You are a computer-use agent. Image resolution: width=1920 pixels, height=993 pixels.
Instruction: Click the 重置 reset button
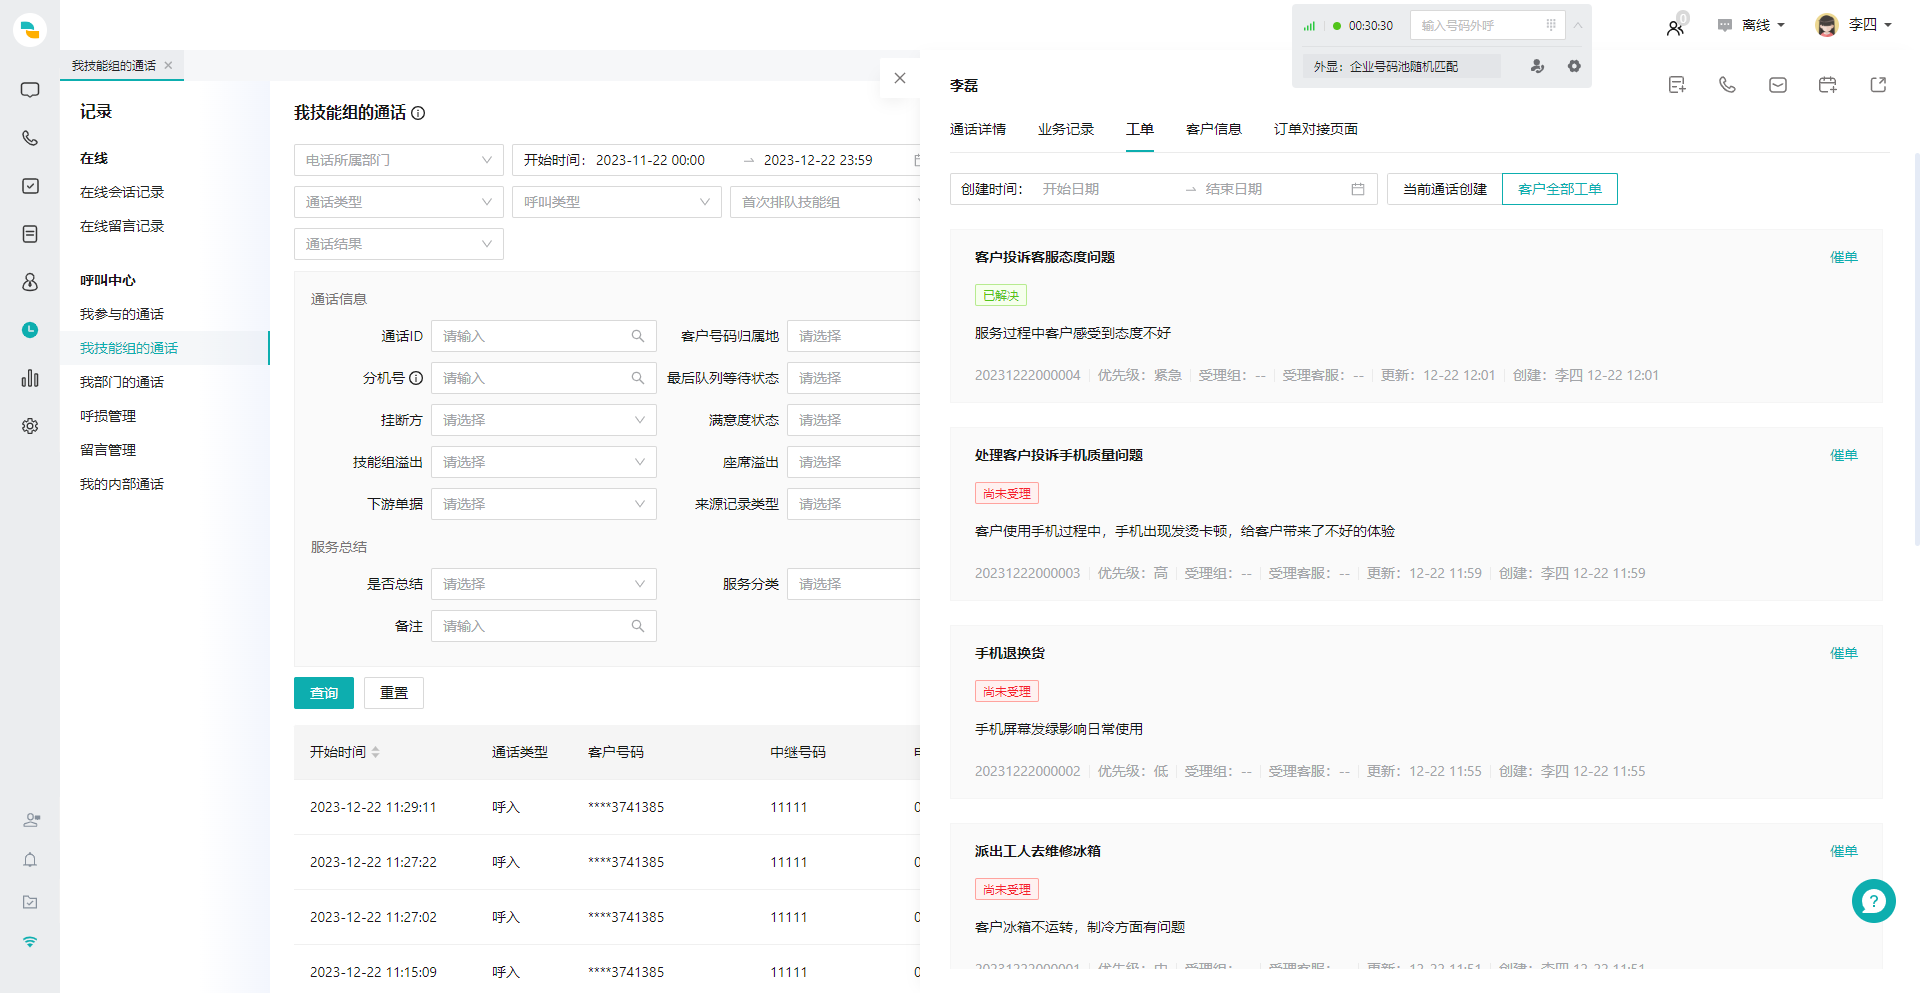tap(394, 693)
